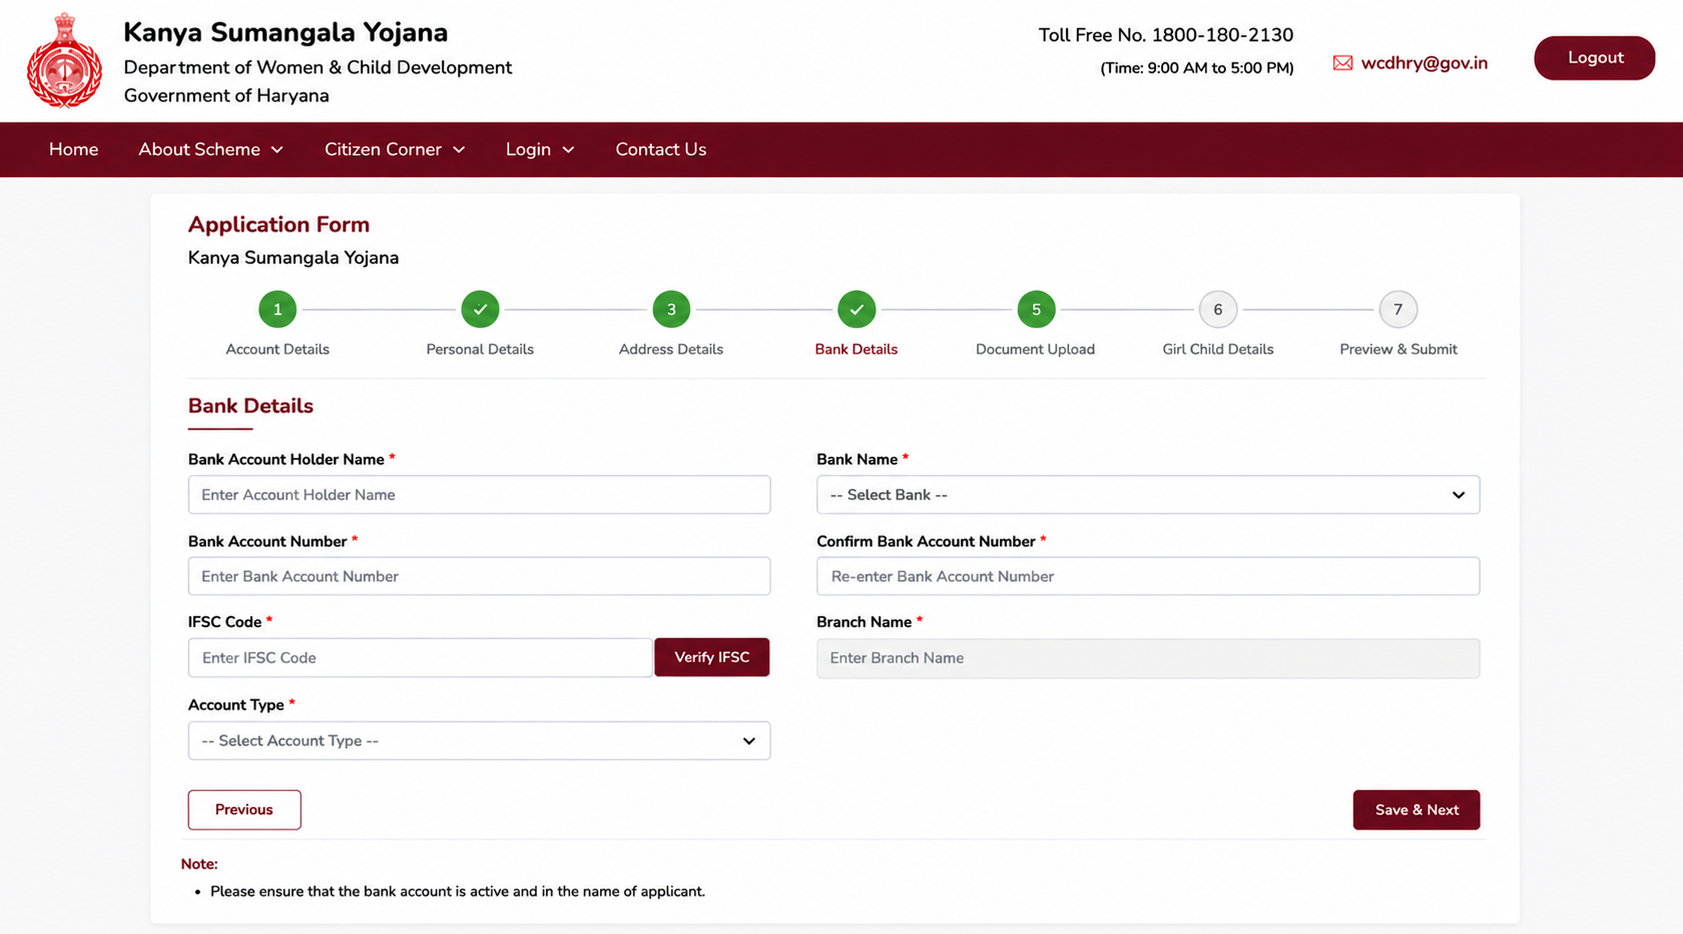
Task: Click the envelope email icon
Action: (x=1342, y=63)
